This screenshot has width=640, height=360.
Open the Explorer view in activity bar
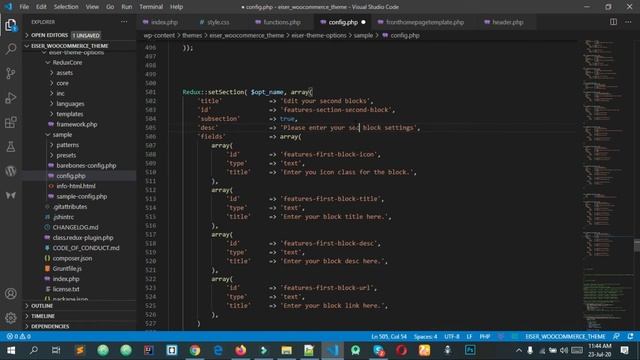pyautogui.click(x=11, y=25)
